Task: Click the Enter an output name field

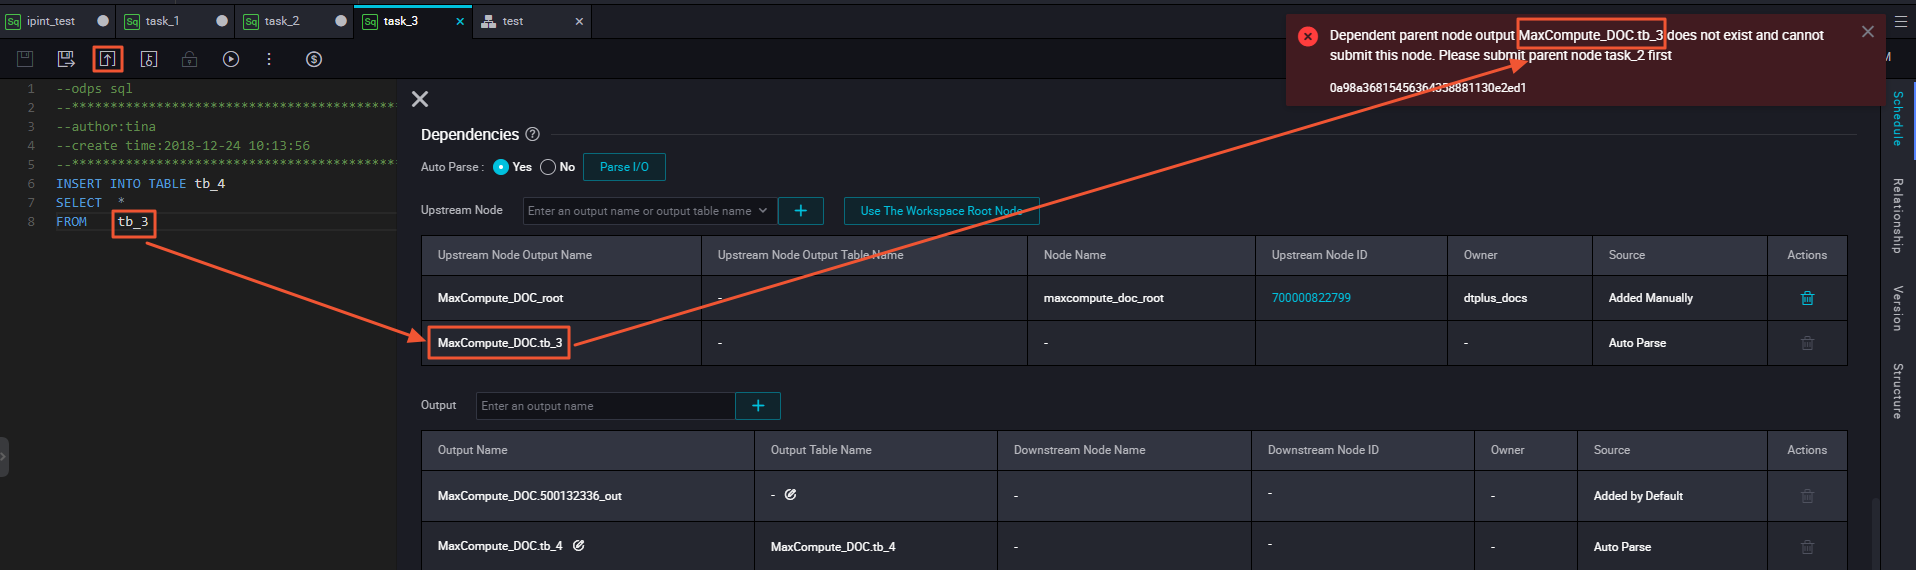Action: [606, 406]
